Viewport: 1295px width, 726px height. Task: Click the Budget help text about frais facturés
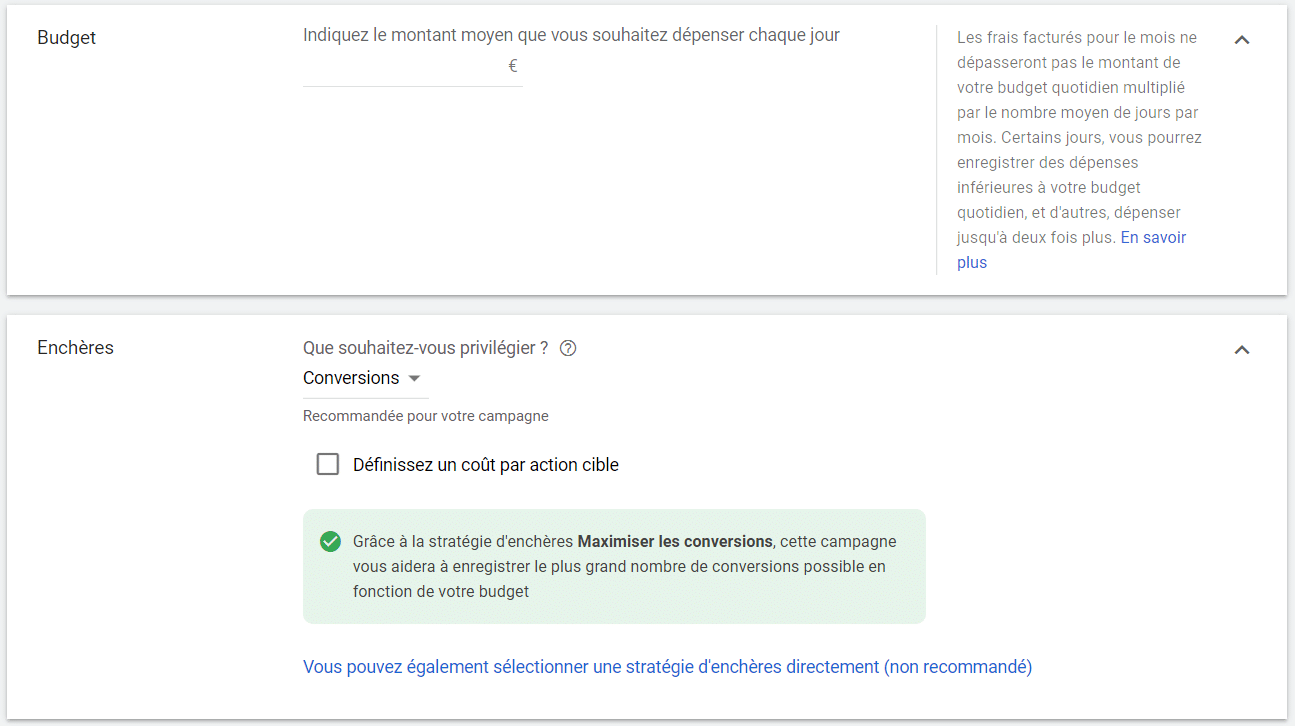click(x=1076, y=38)
